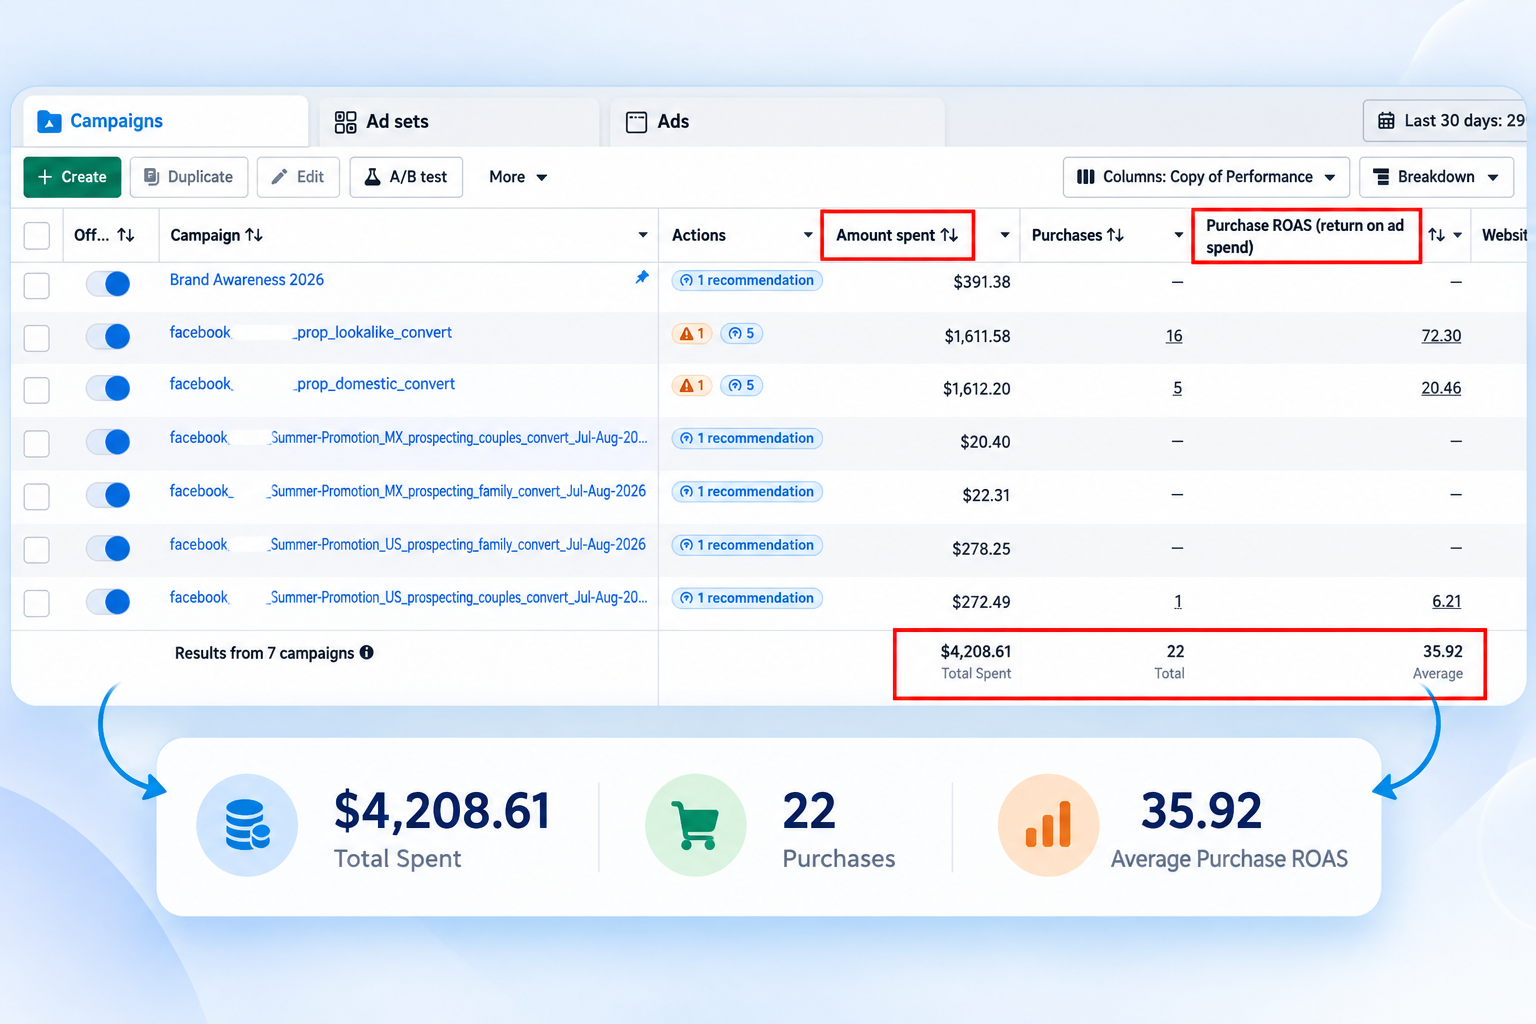Sort the Purchases column with the arrows

click(x=1116, y=235)
